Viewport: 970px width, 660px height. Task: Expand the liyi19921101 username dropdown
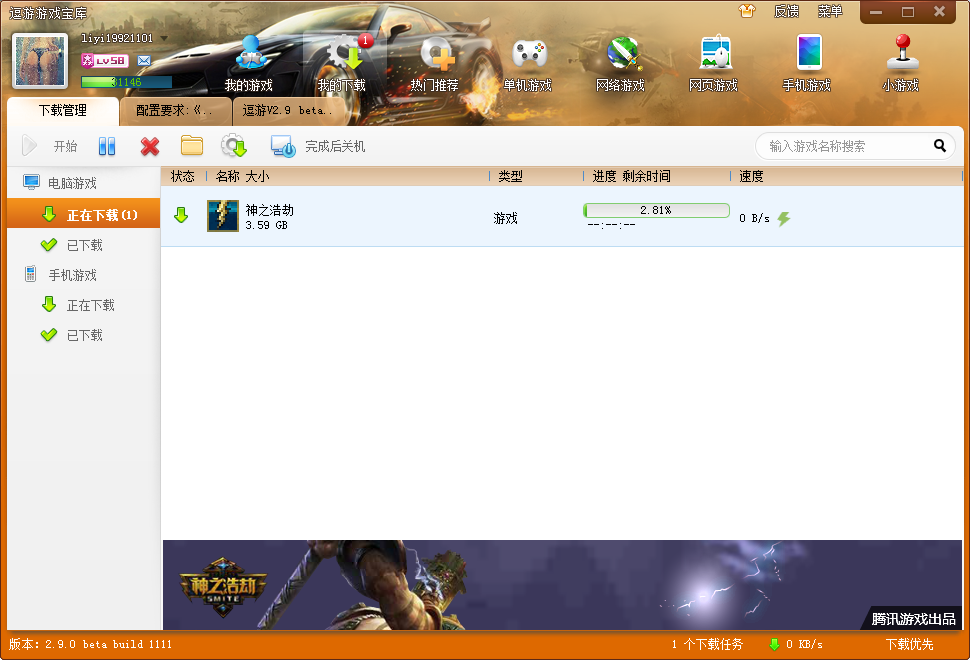165,38
